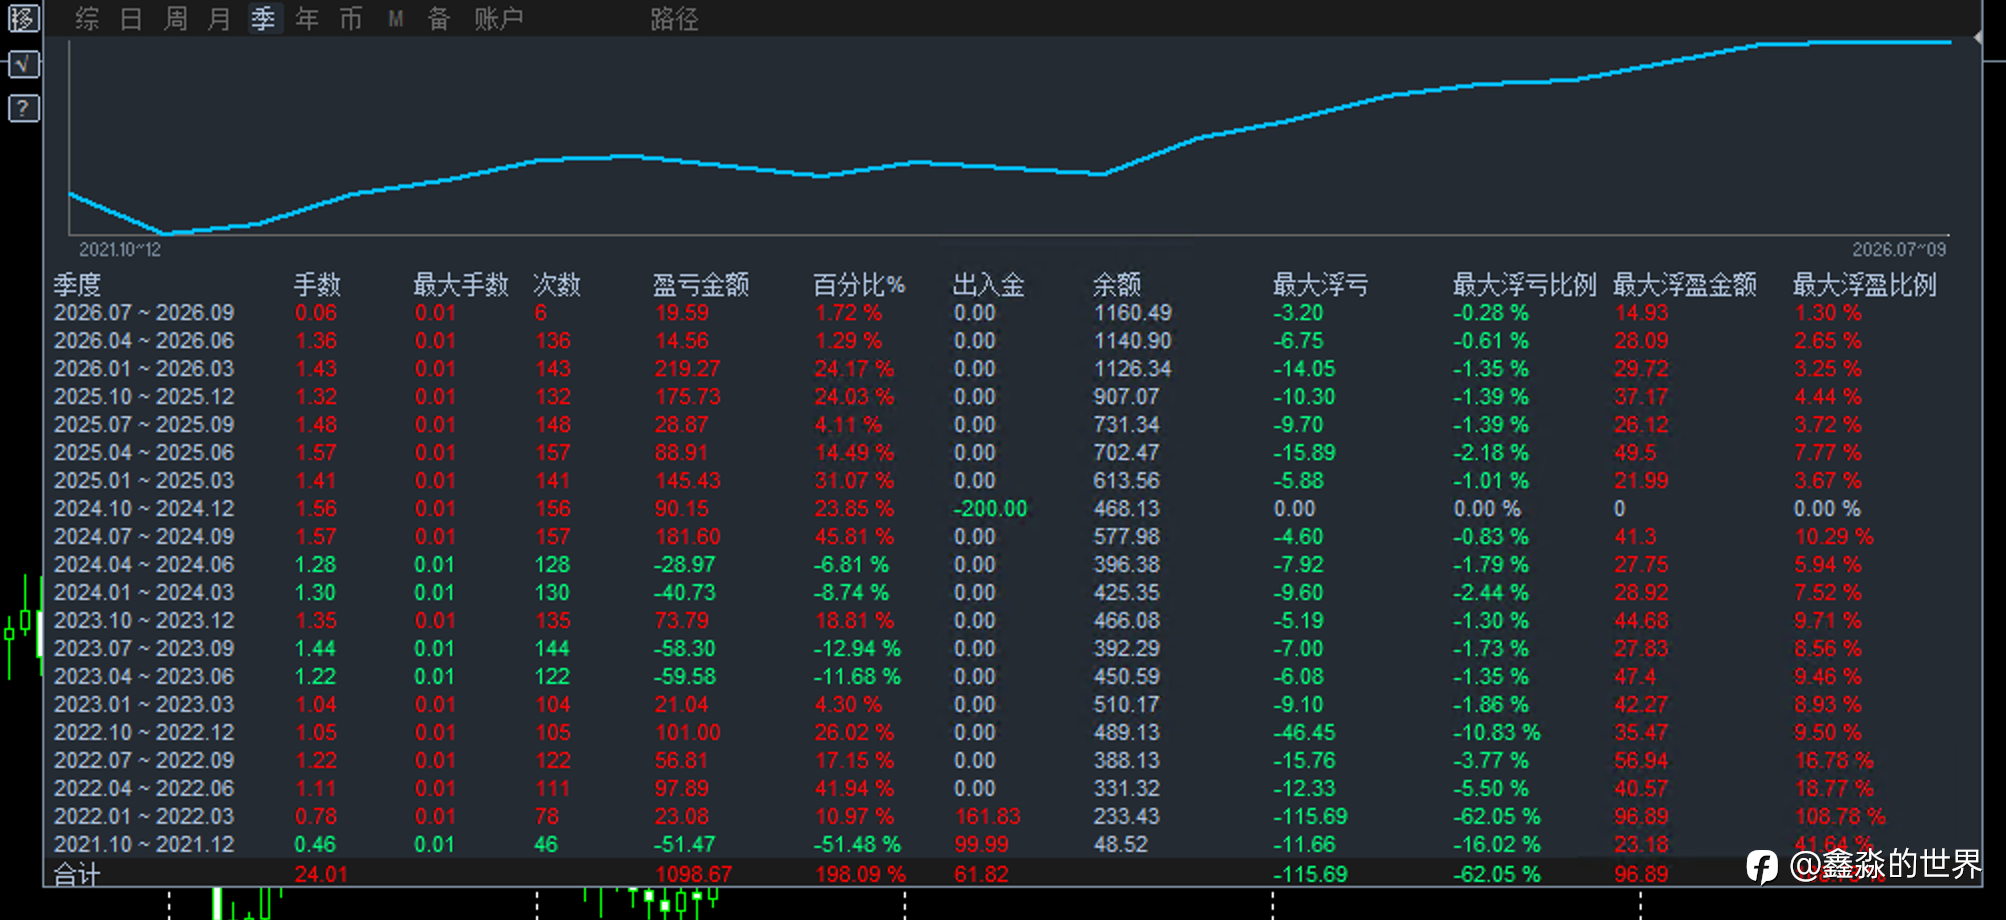Click the 最大浮盈金额 column header
Viewport: 2006px width, 920px height.
point(1685,285)
